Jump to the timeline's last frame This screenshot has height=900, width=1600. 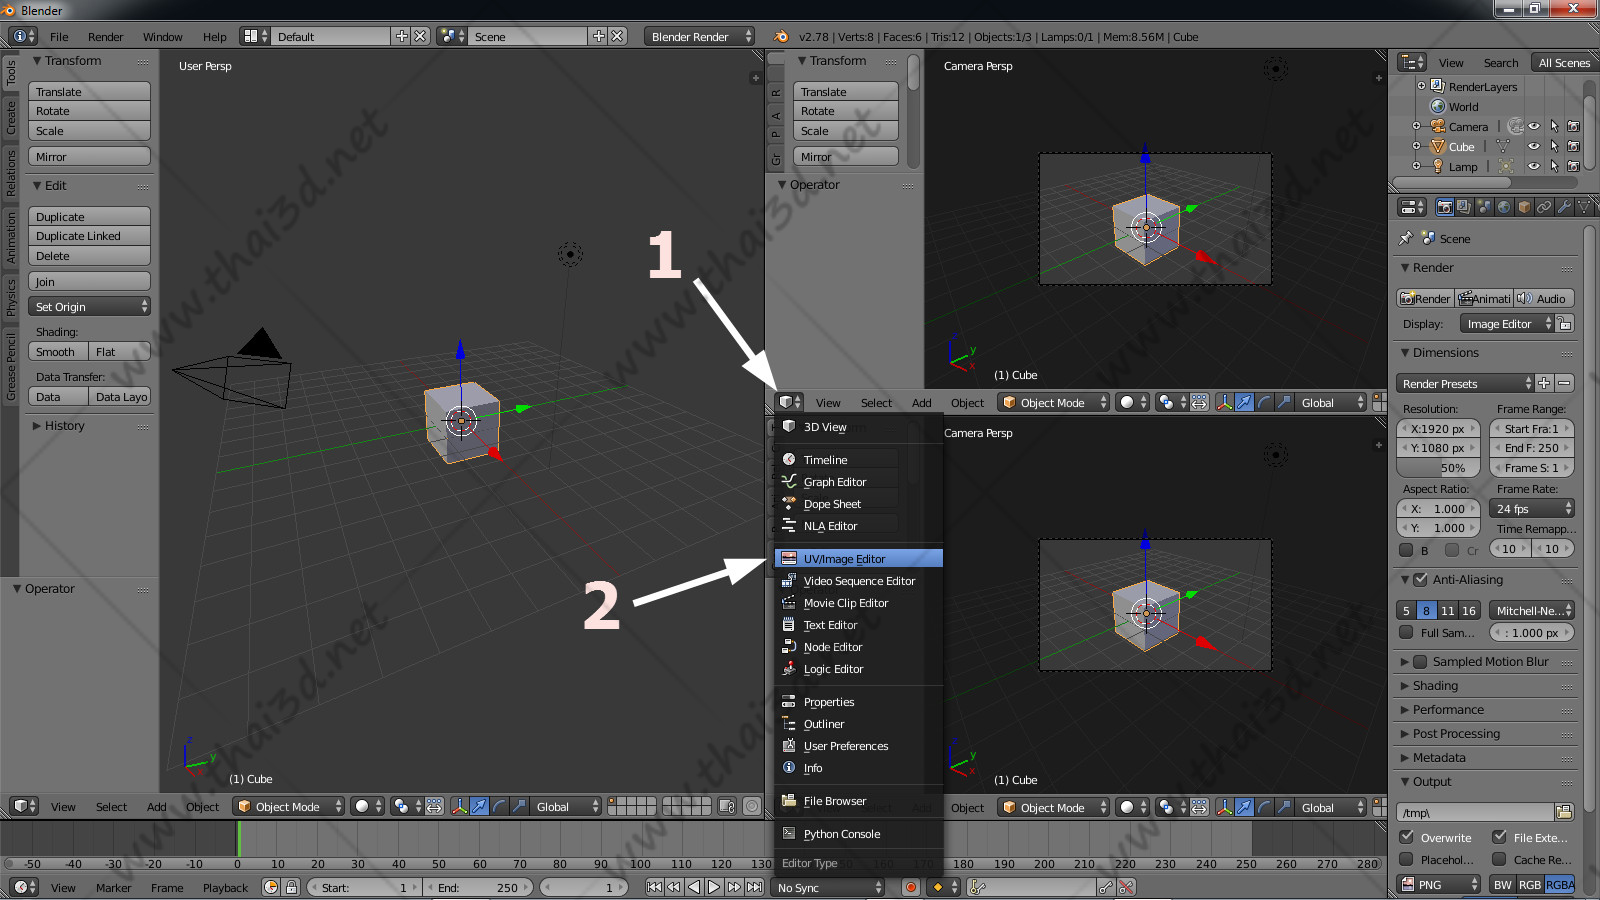click(x=755, y=887)
